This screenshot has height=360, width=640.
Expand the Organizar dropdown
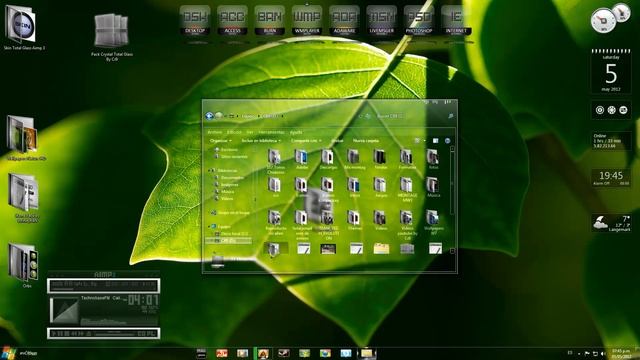tap(220, 141)
